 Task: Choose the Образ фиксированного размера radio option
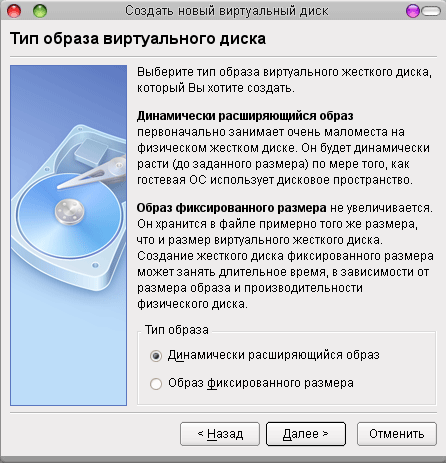pos(156,384)
